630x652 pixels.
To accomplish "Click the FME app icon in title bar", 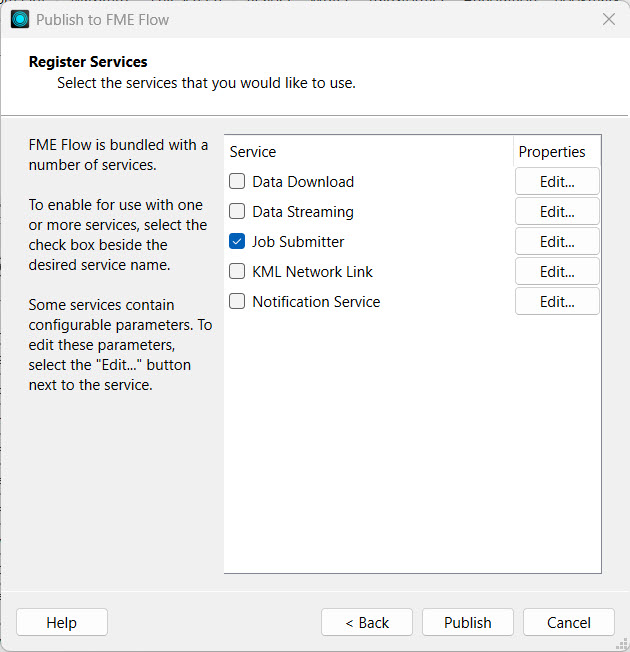I will click(20, 19).
